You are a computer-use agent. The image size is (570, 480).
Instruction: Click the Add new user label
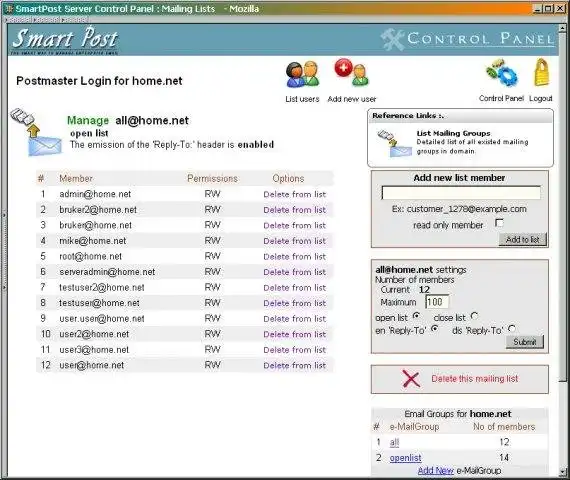coord(352,99)
